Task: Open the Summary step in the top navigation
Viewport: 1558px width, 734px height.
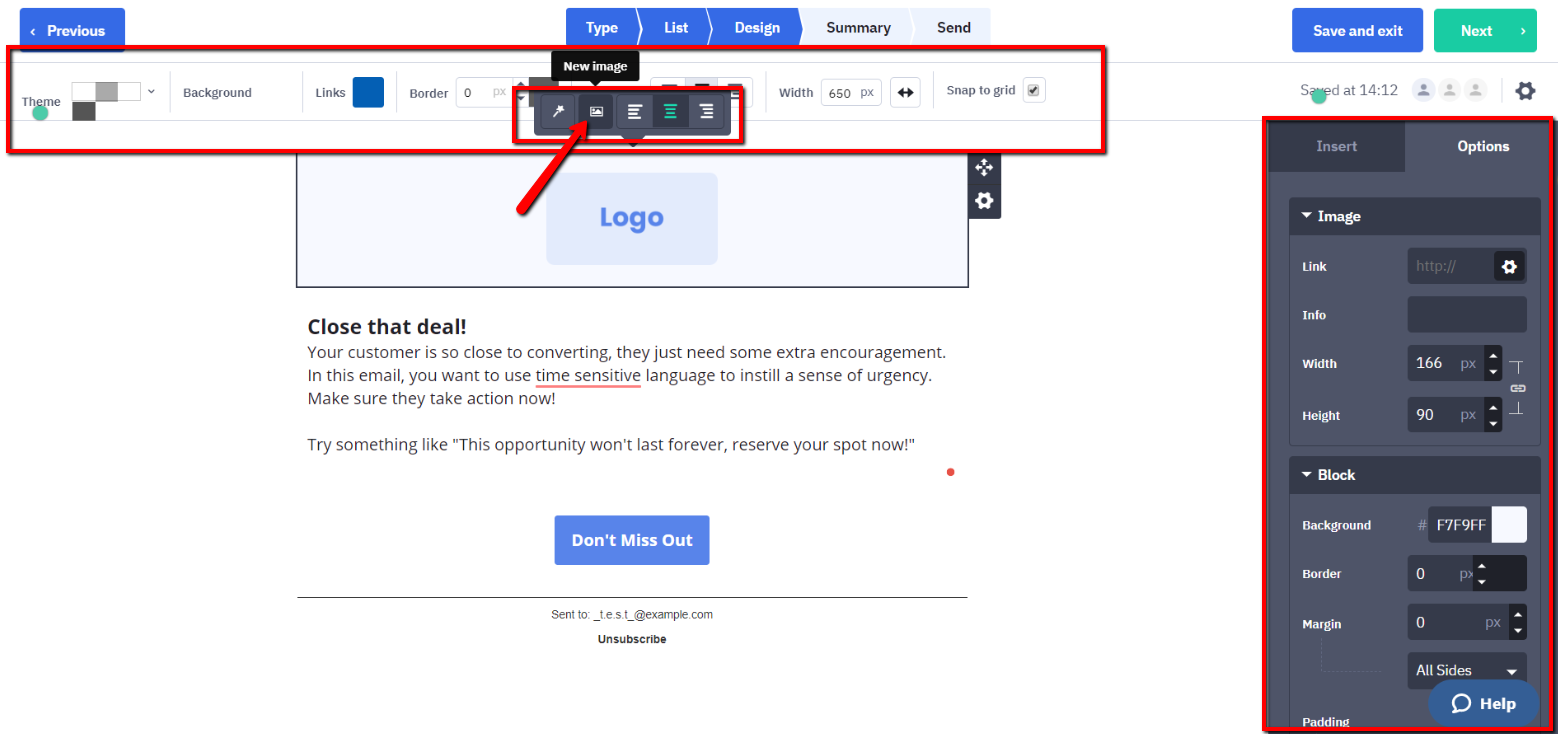Action: pyautogui.click(x=857, y=27)
